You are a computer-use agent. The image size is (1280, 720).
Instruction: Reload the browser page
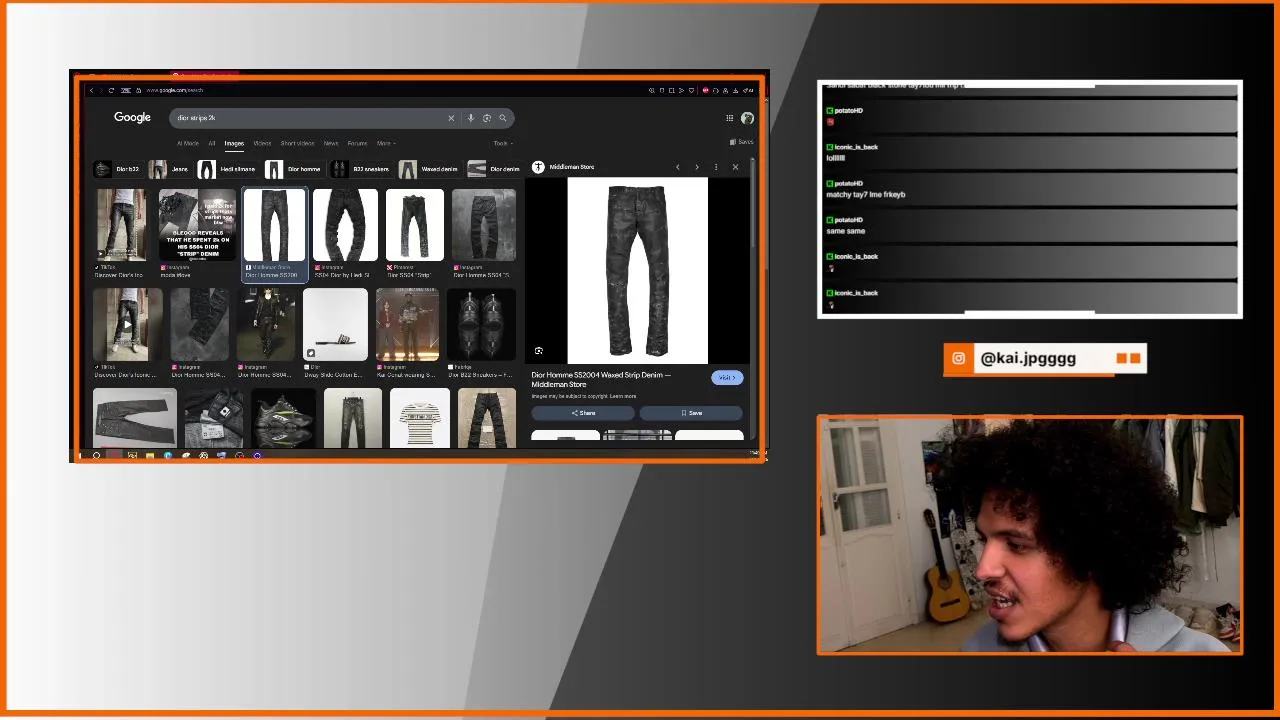pos(111,90)
